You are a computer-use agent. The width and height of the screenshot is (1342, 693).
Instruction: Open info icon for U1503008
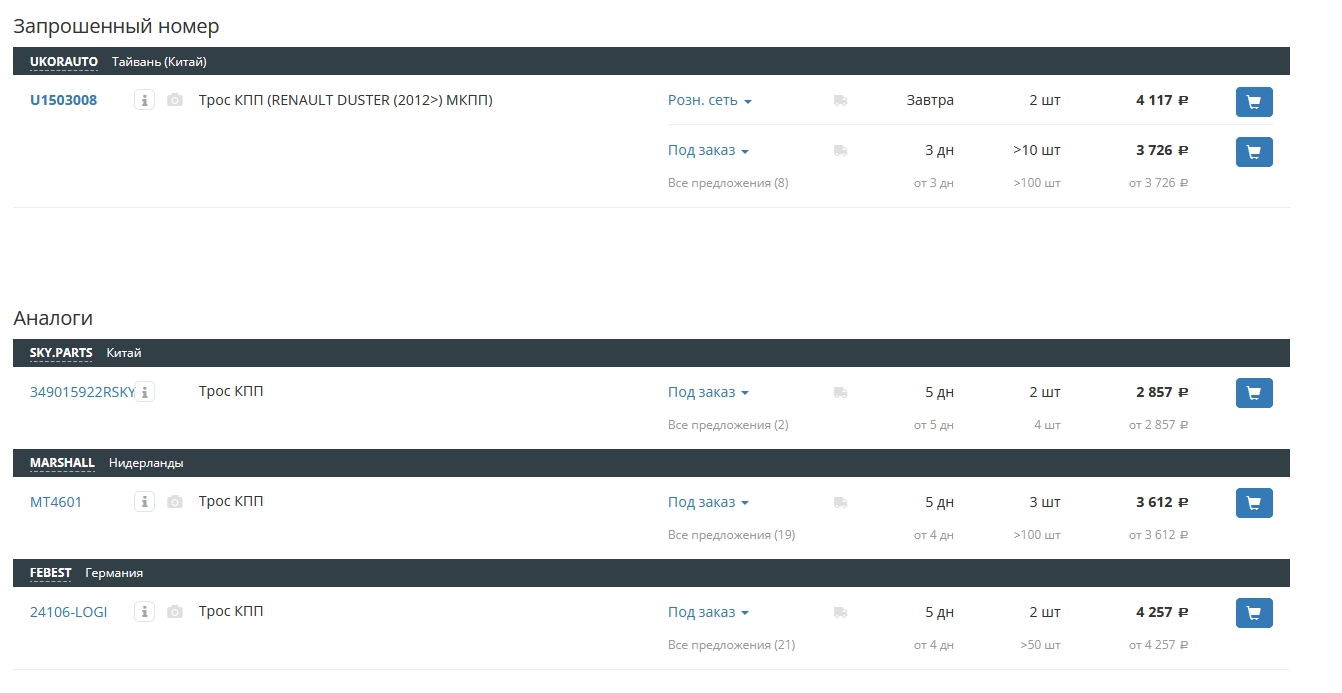pos(145,100)
